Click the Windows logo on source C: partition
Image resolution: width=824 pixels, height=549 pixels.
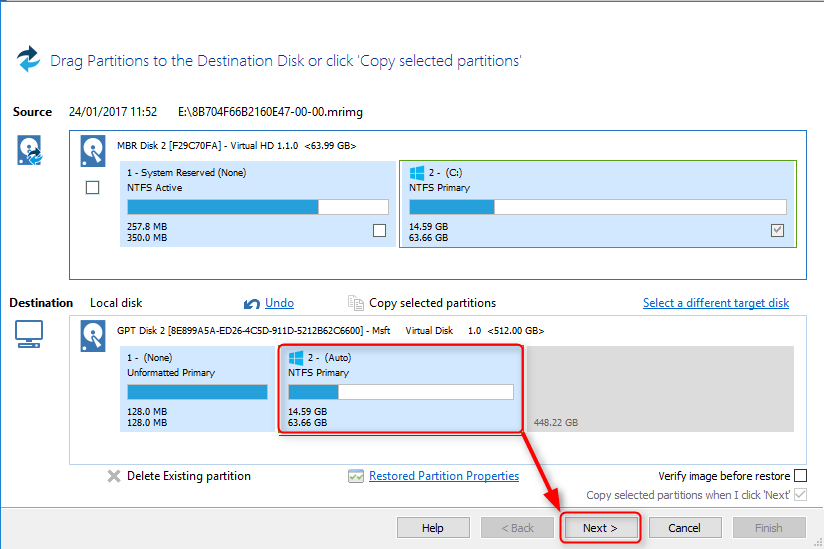click(x=417, y=173)
